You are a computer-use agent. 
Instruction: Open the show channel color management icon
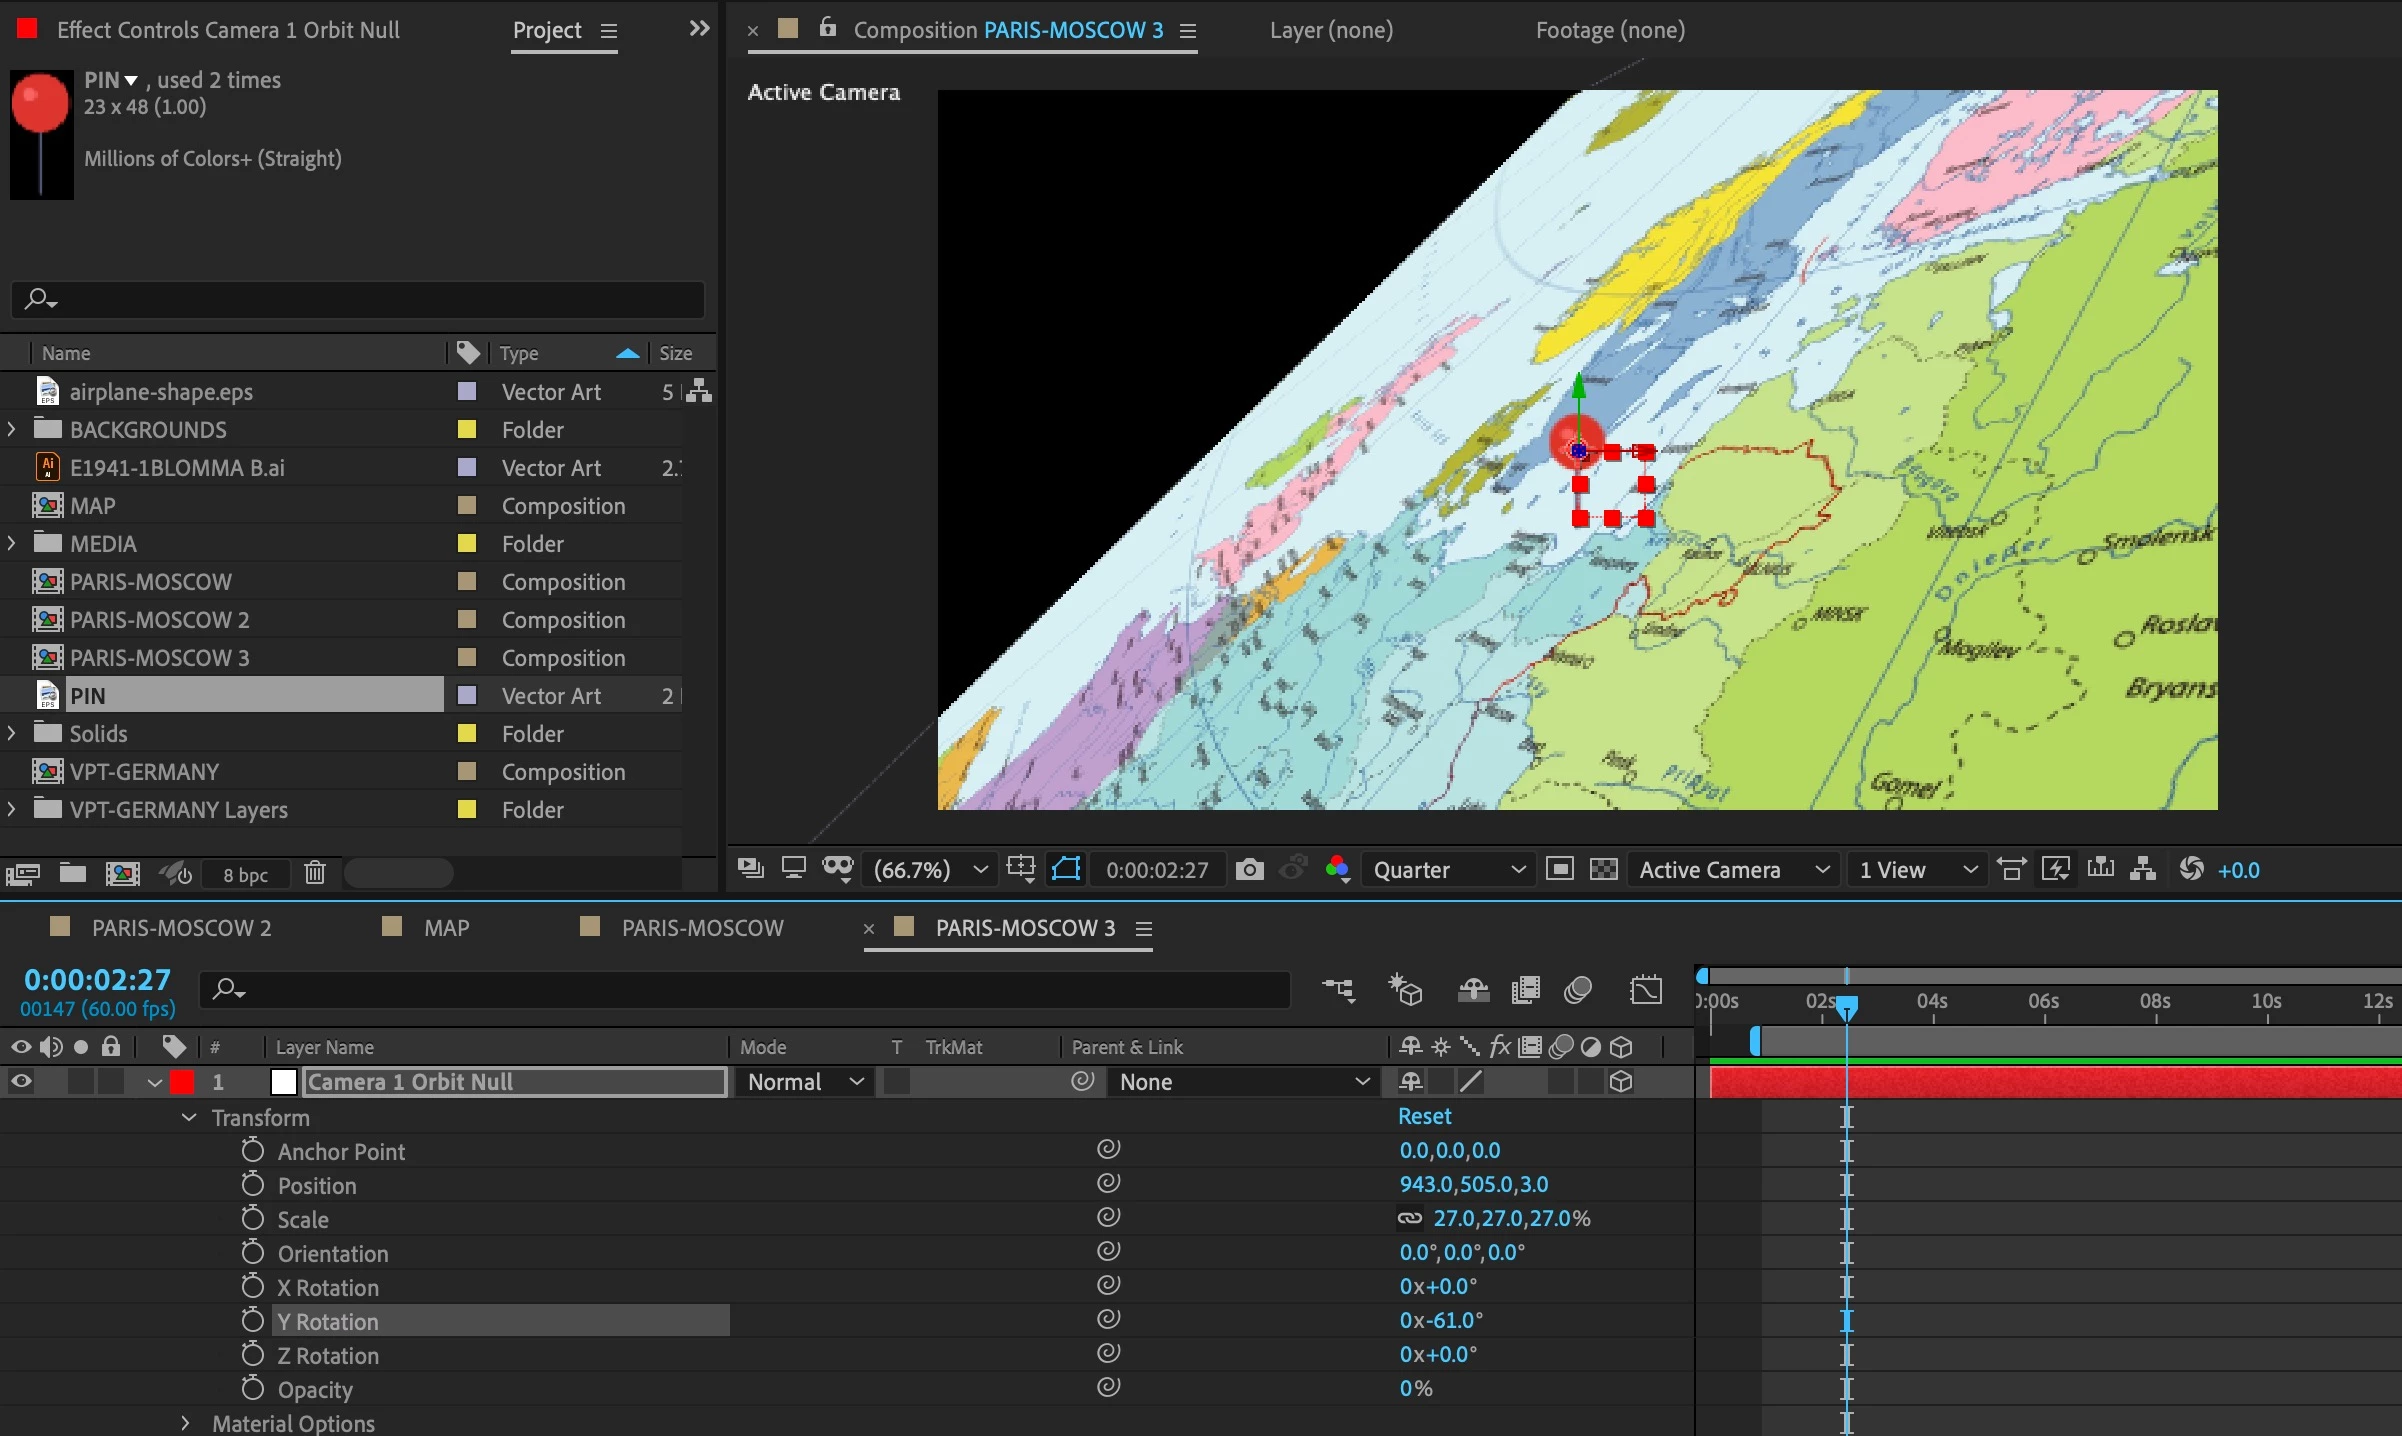coord(1338,869)
